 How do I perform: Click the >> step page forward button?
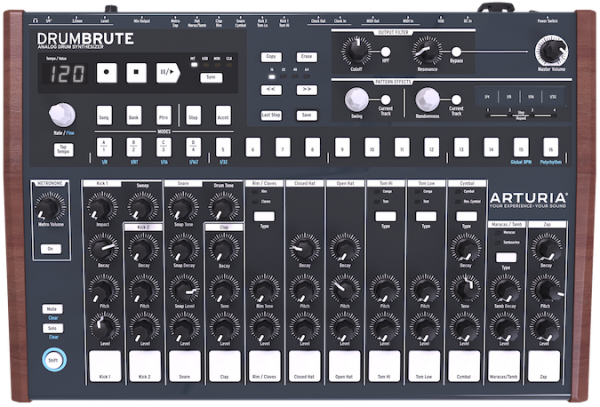pyautogui.click(x=307, y=90)
